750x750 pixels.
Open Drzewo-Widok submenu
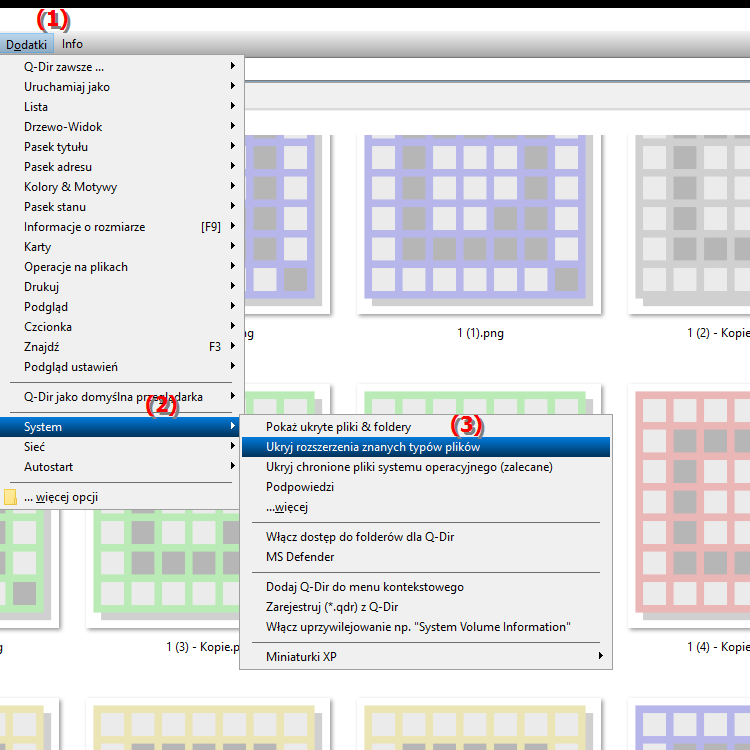[122, 127]
